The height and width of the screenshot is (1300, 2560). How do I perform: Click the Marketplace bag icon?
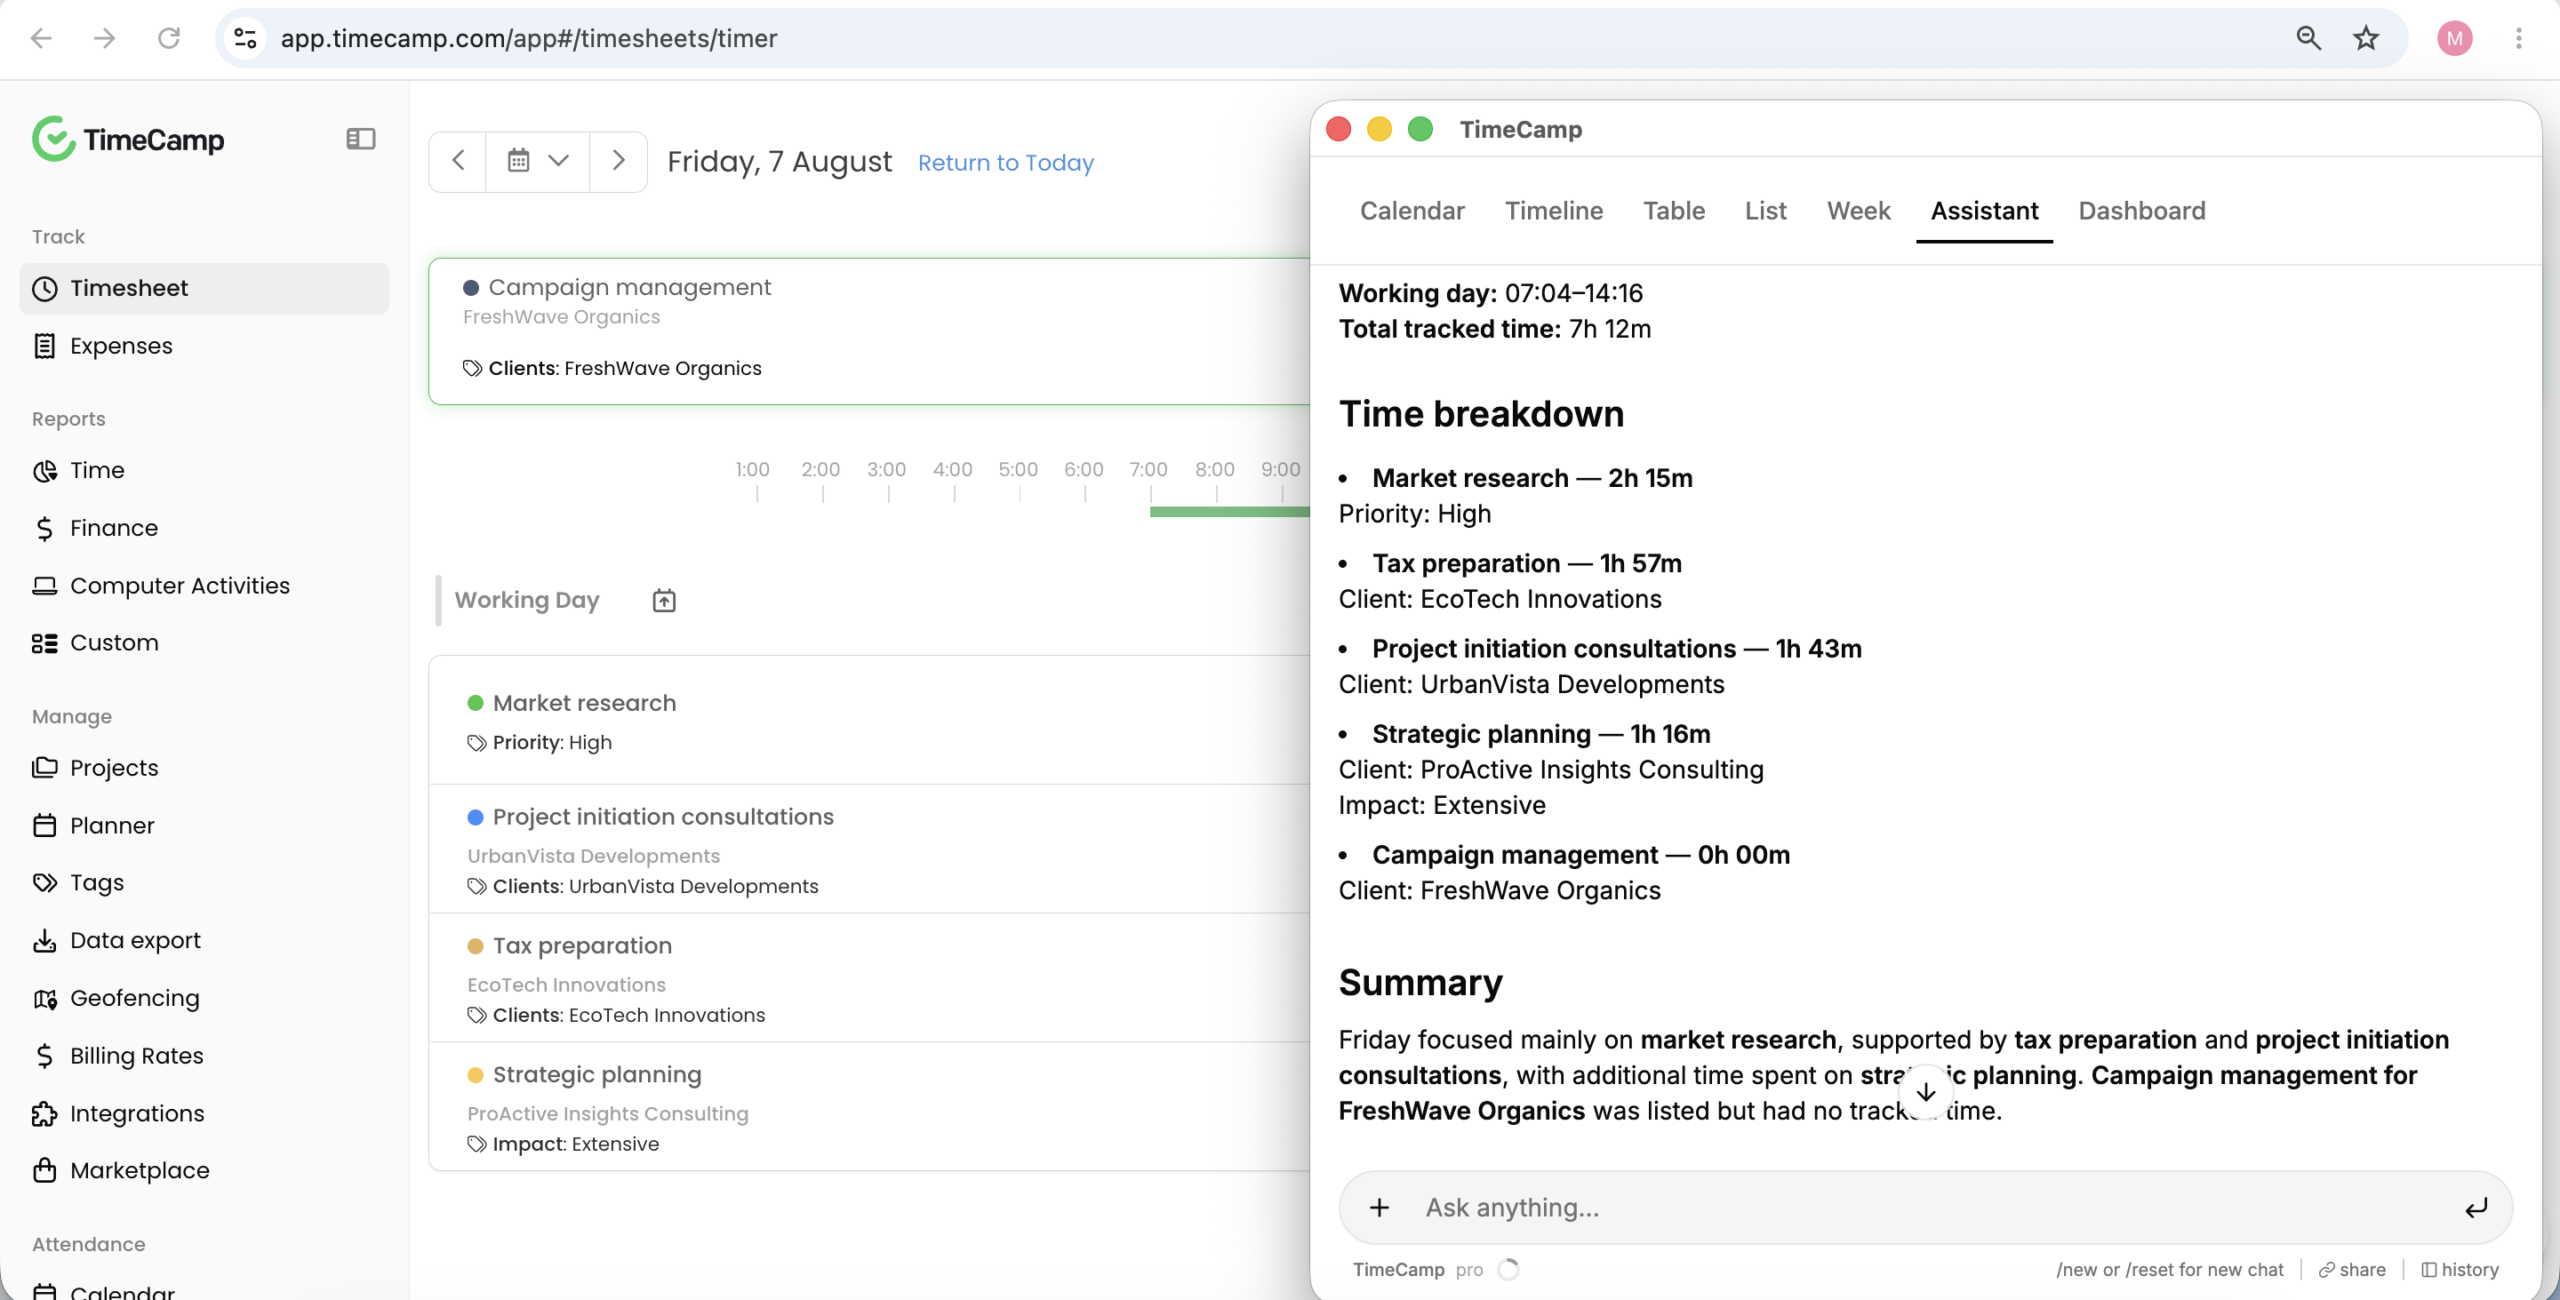click(45, 1171)
